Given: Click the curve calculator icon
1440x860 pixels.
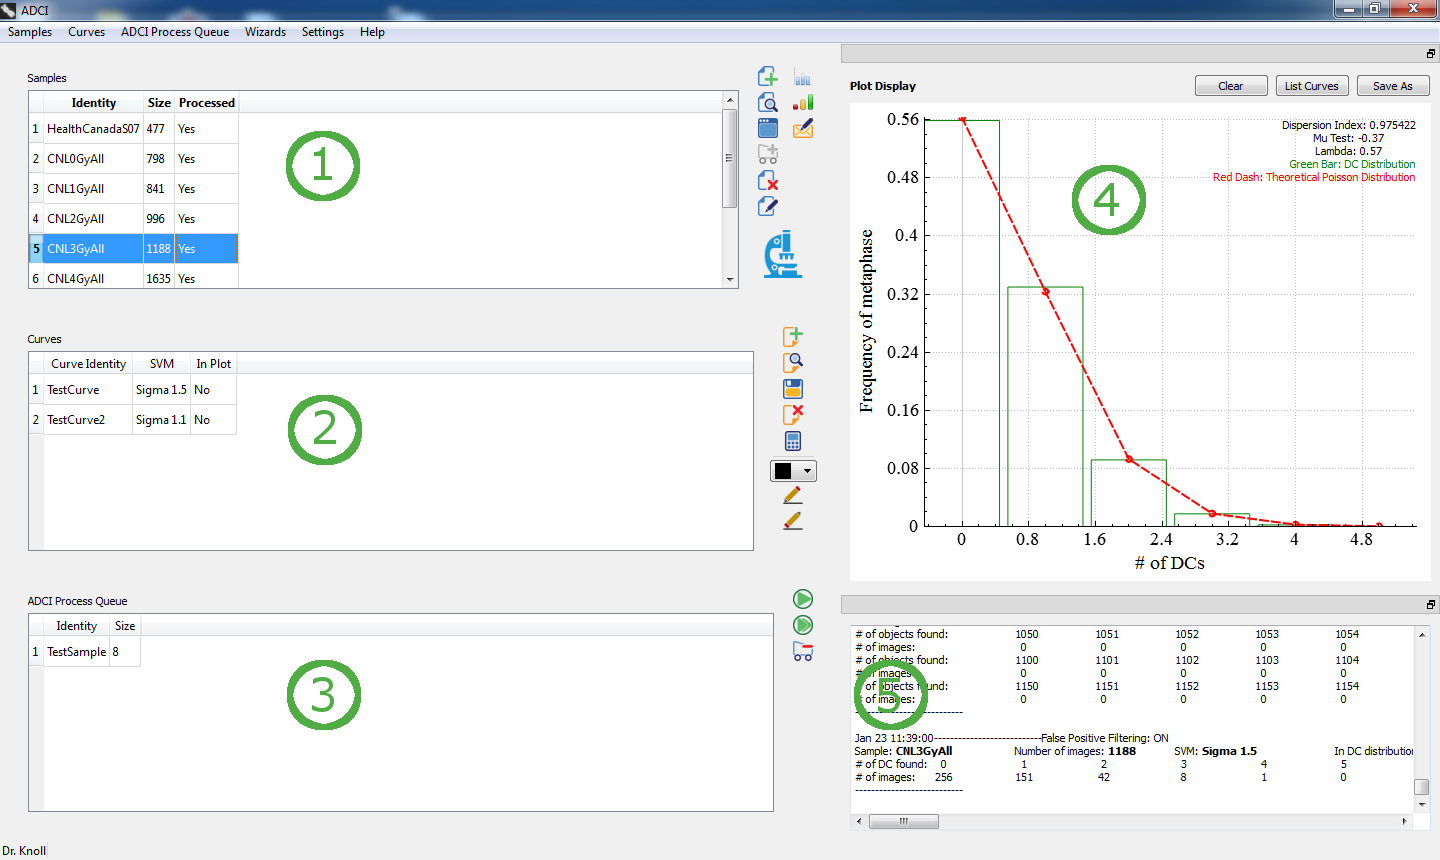Looking at the screenshot, I should [x=793, y=441].
